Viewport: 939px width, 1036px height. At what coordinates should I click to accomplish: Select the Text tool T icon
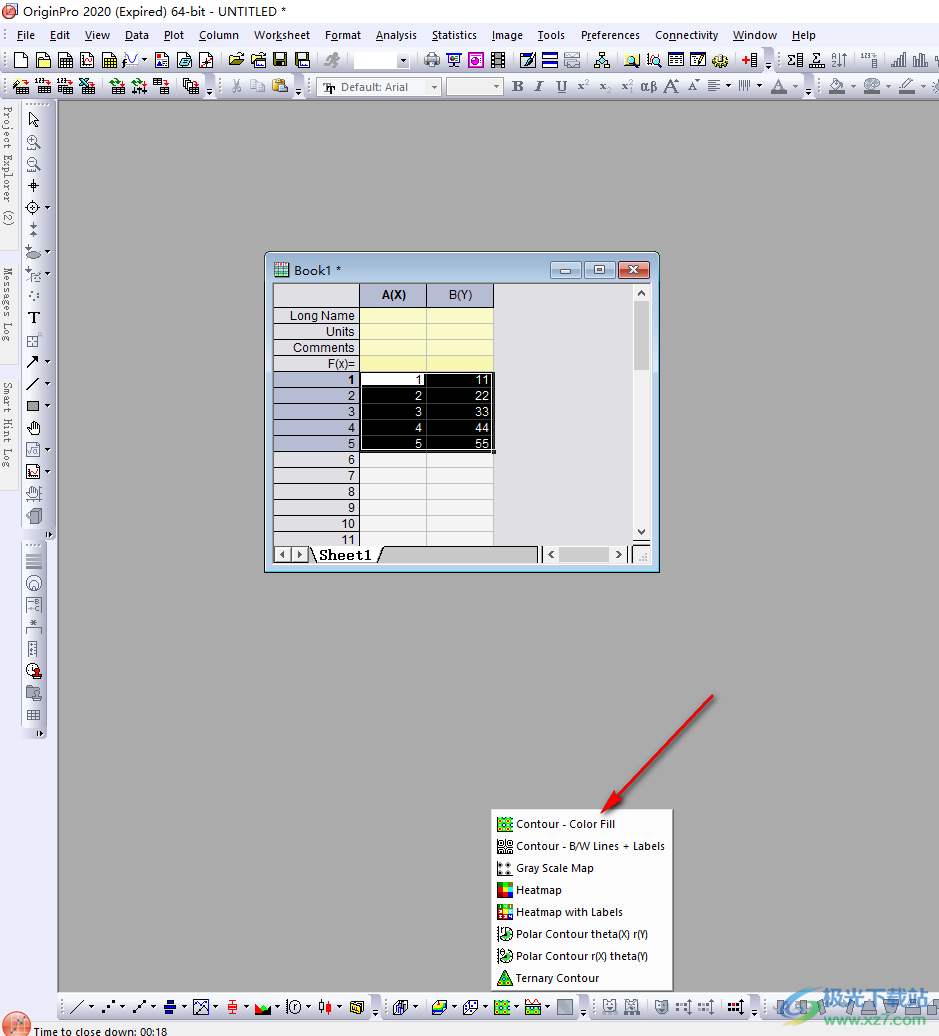pos(34,318)
